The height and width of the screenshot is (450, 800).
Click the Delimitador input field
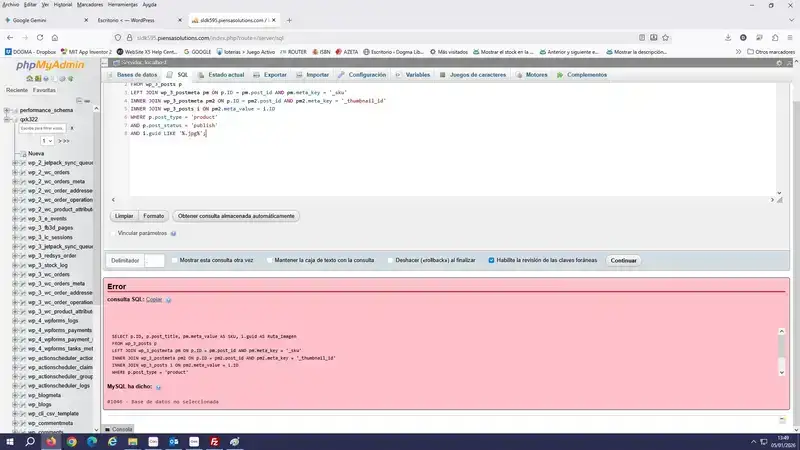point(153,260)
